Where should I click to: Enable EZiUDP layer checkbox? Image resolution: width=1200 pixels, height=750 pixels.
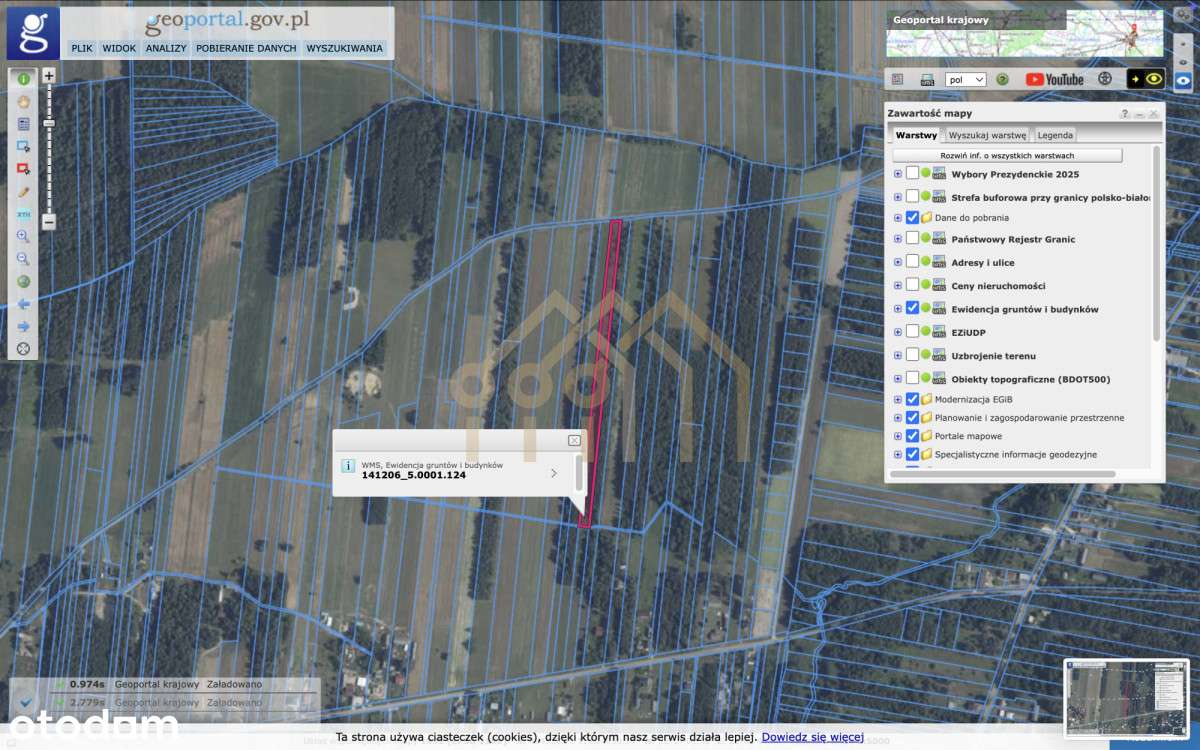coord(912,331)
